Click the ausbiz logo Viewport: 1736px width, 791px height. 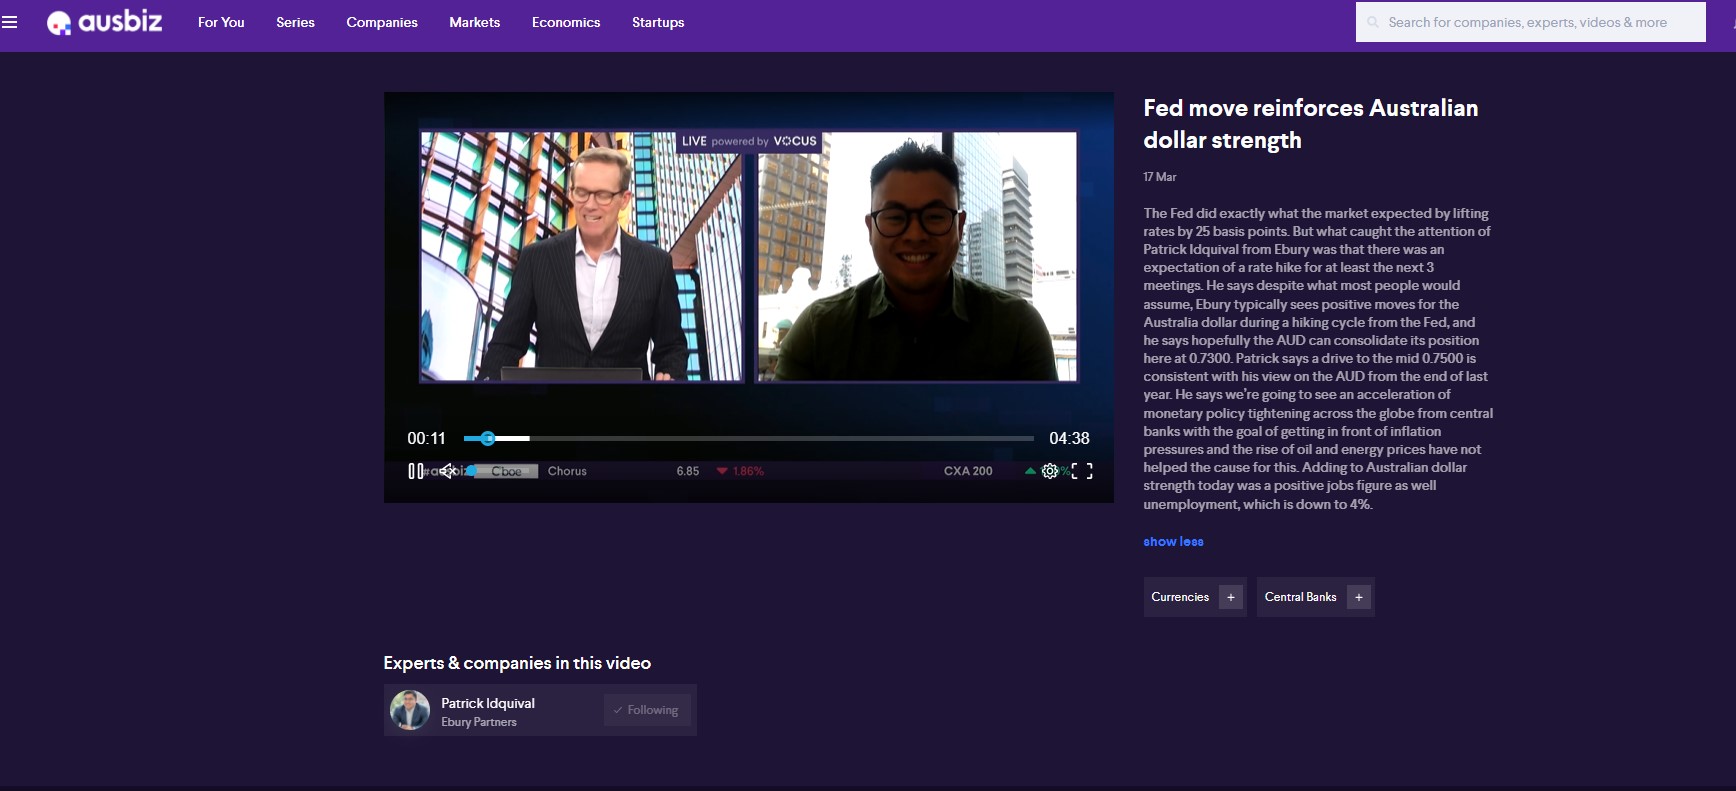104,22
